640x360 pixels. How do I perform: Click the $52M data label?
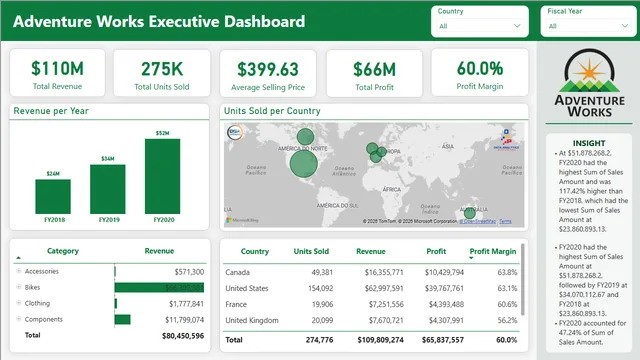[x=162, y=133]
